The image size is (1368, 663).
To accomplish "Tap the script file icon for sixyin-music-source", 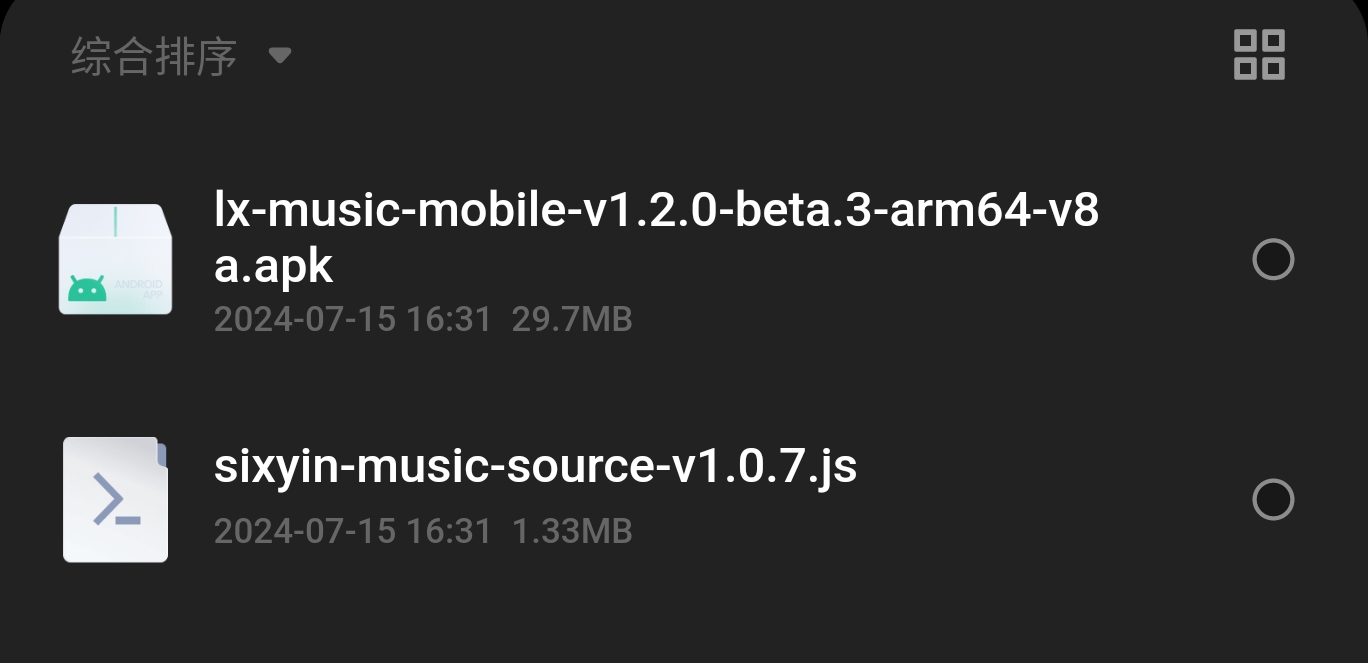I will [x=115, y=499].
